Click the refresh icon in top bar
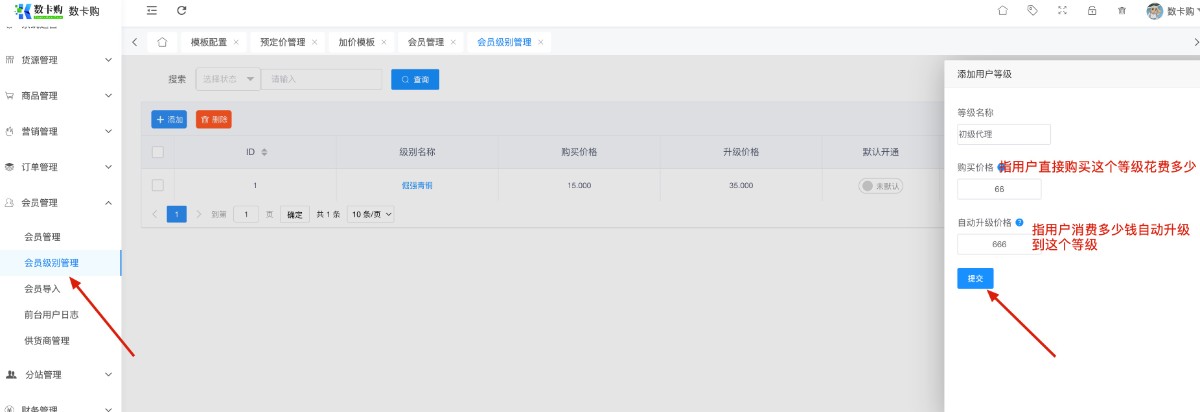 pos(181,10)
